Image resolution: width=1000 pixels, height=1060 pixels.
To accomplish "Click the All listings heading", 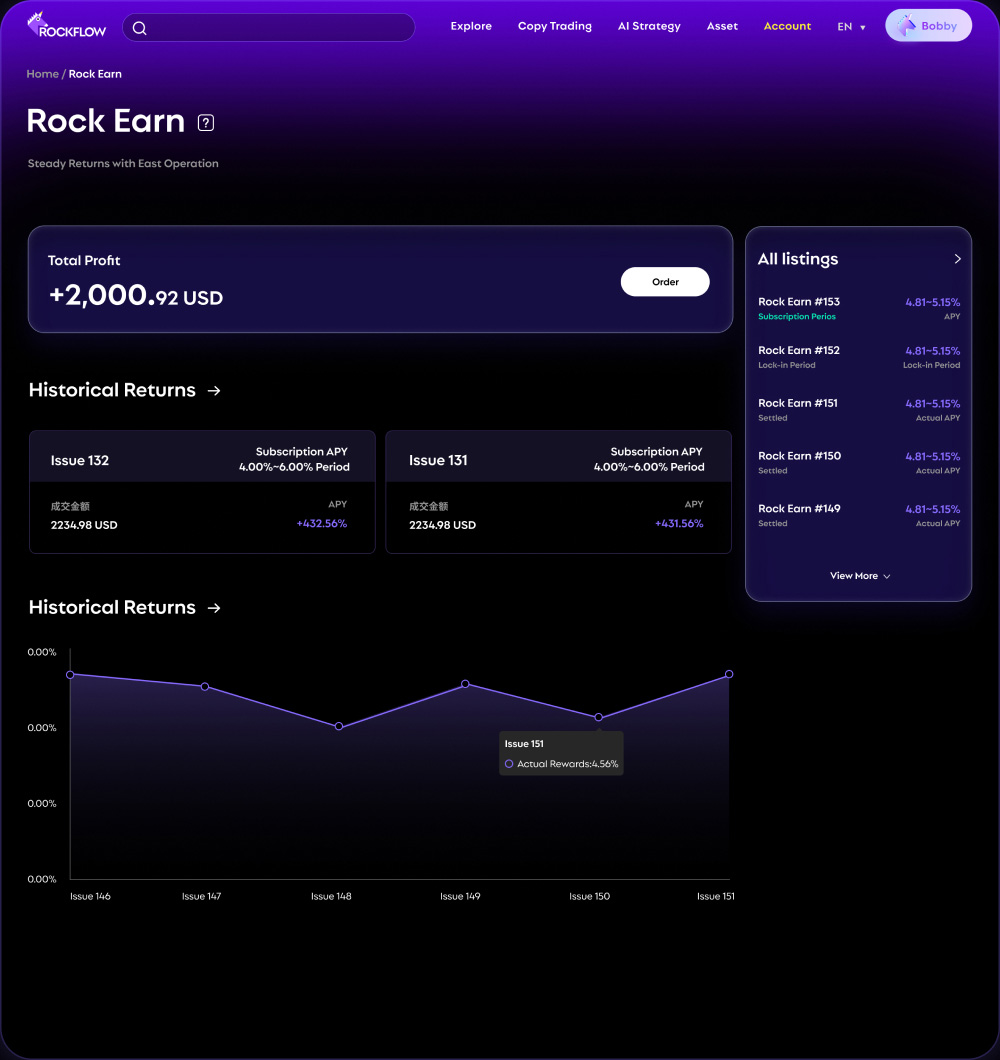I will click(798, 259).
